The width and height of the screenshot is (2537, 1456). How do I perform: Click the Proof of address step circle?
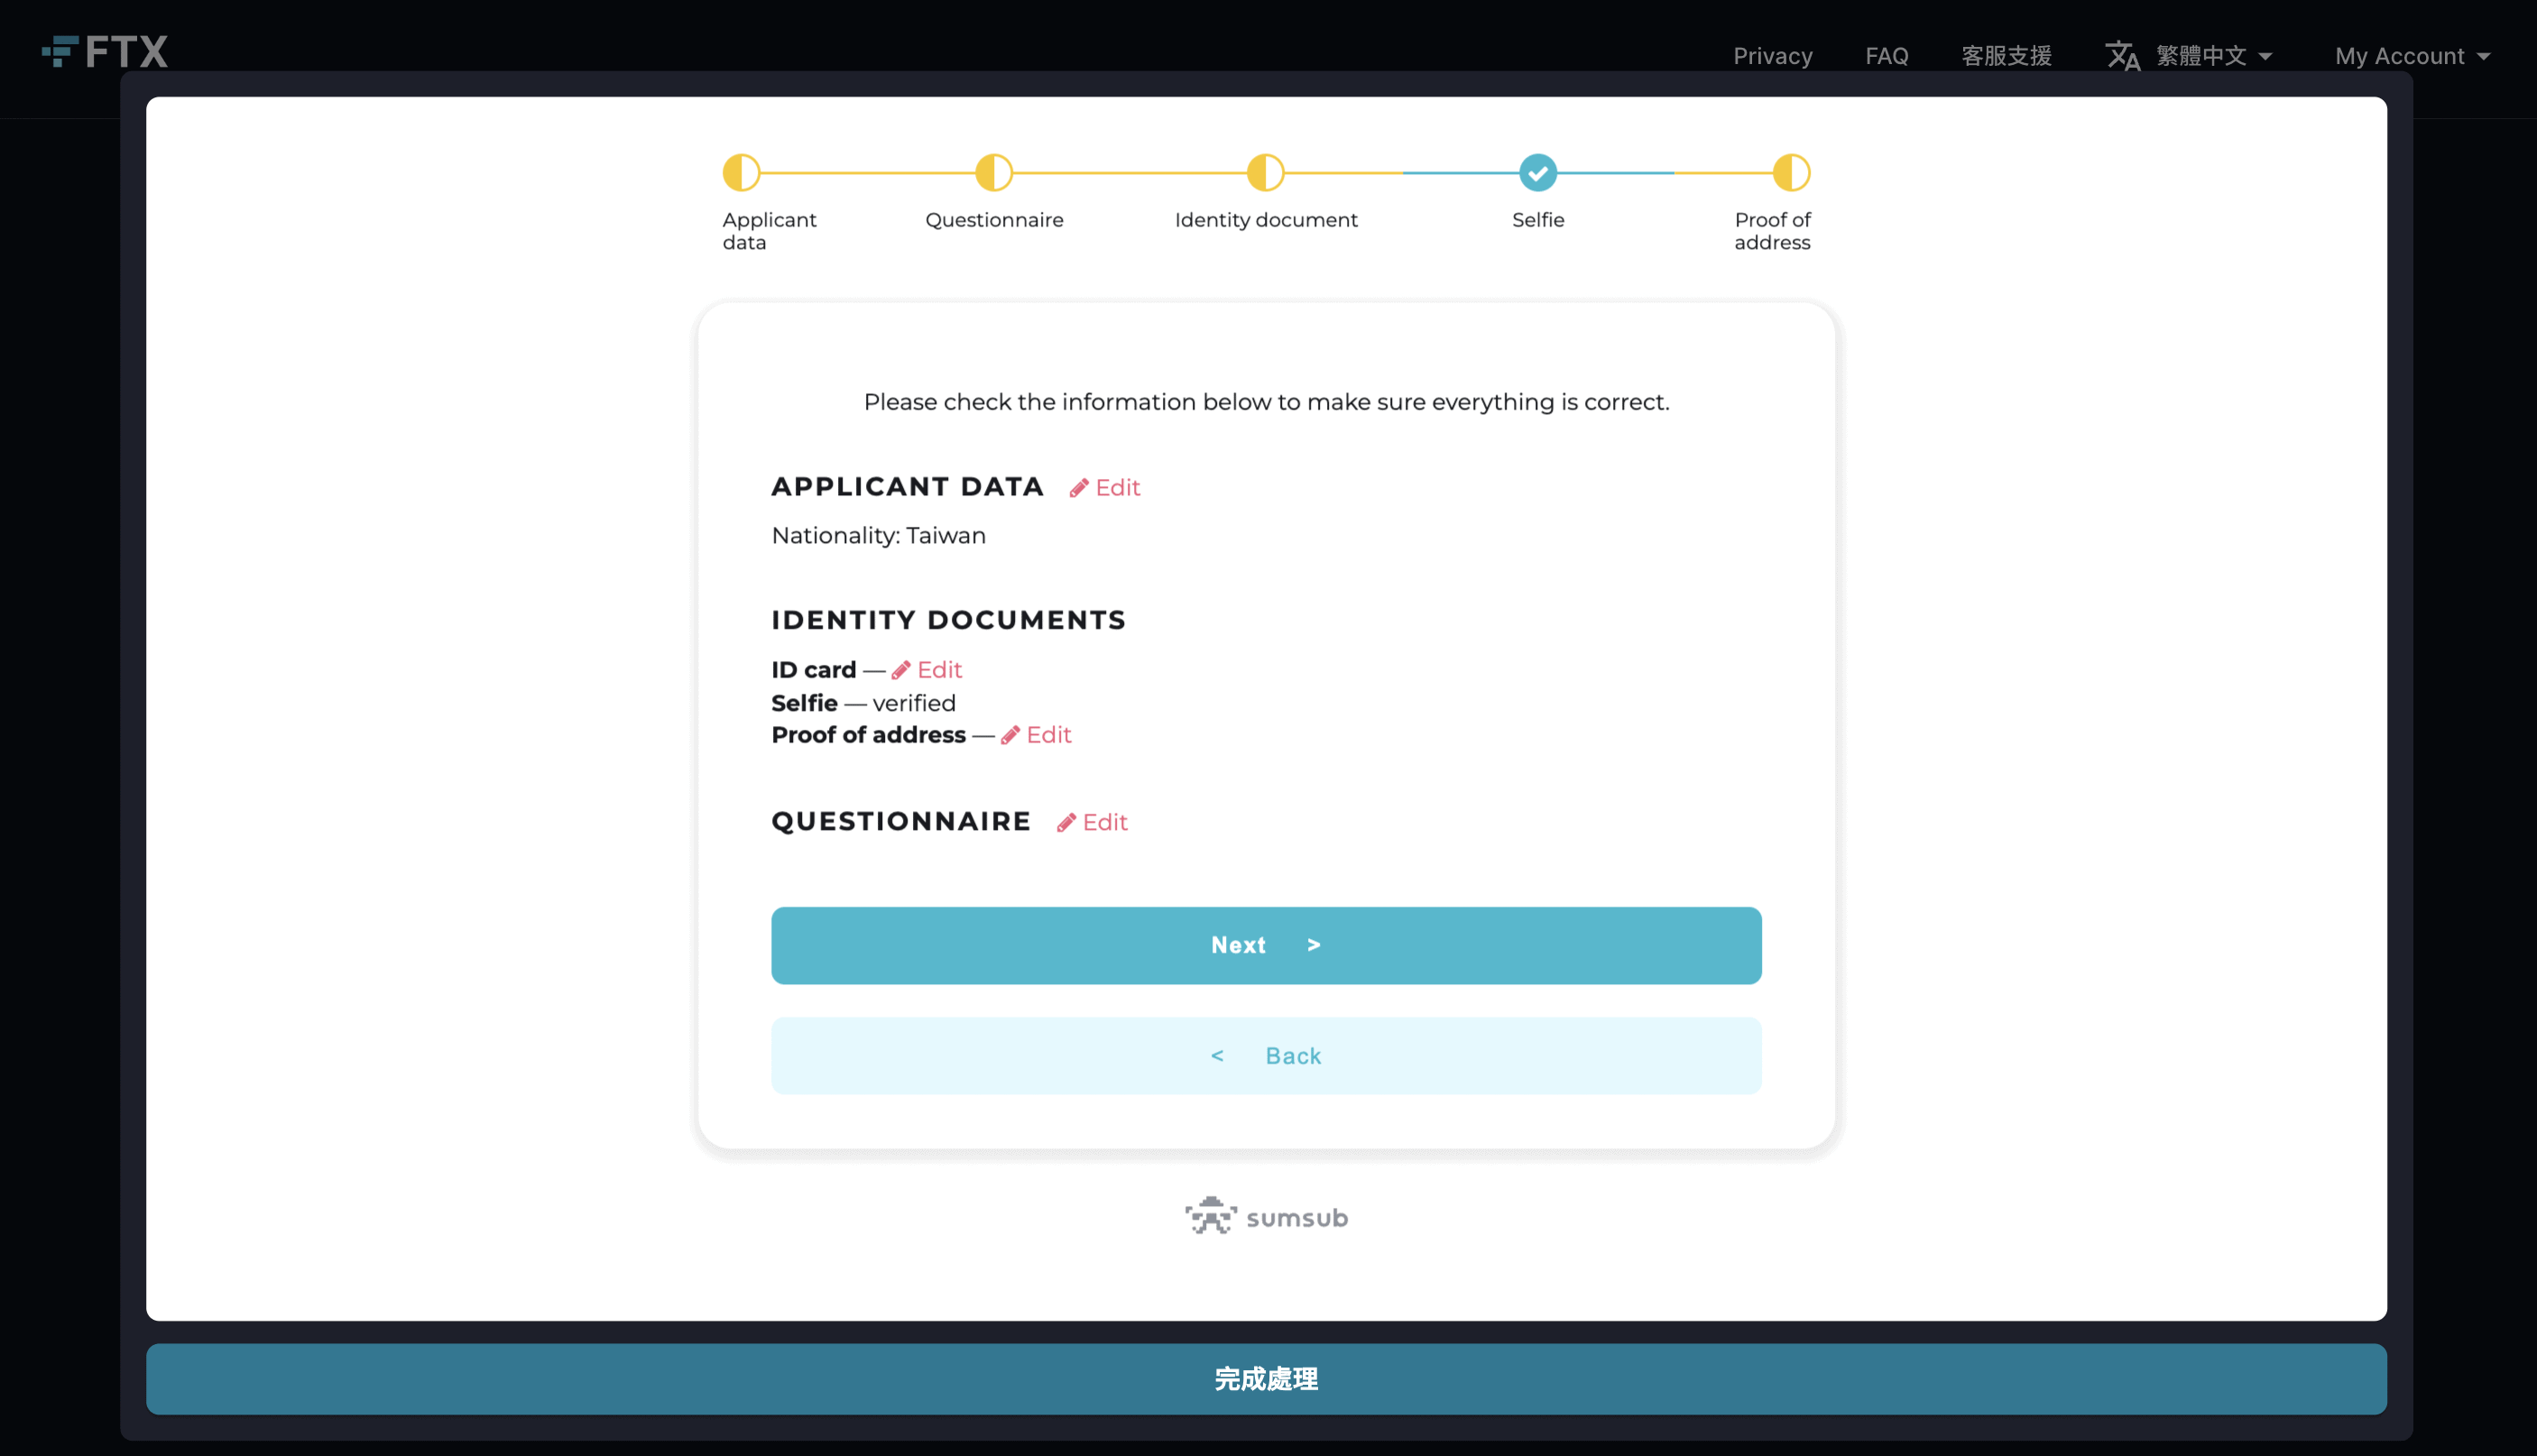pos(1791,173)
